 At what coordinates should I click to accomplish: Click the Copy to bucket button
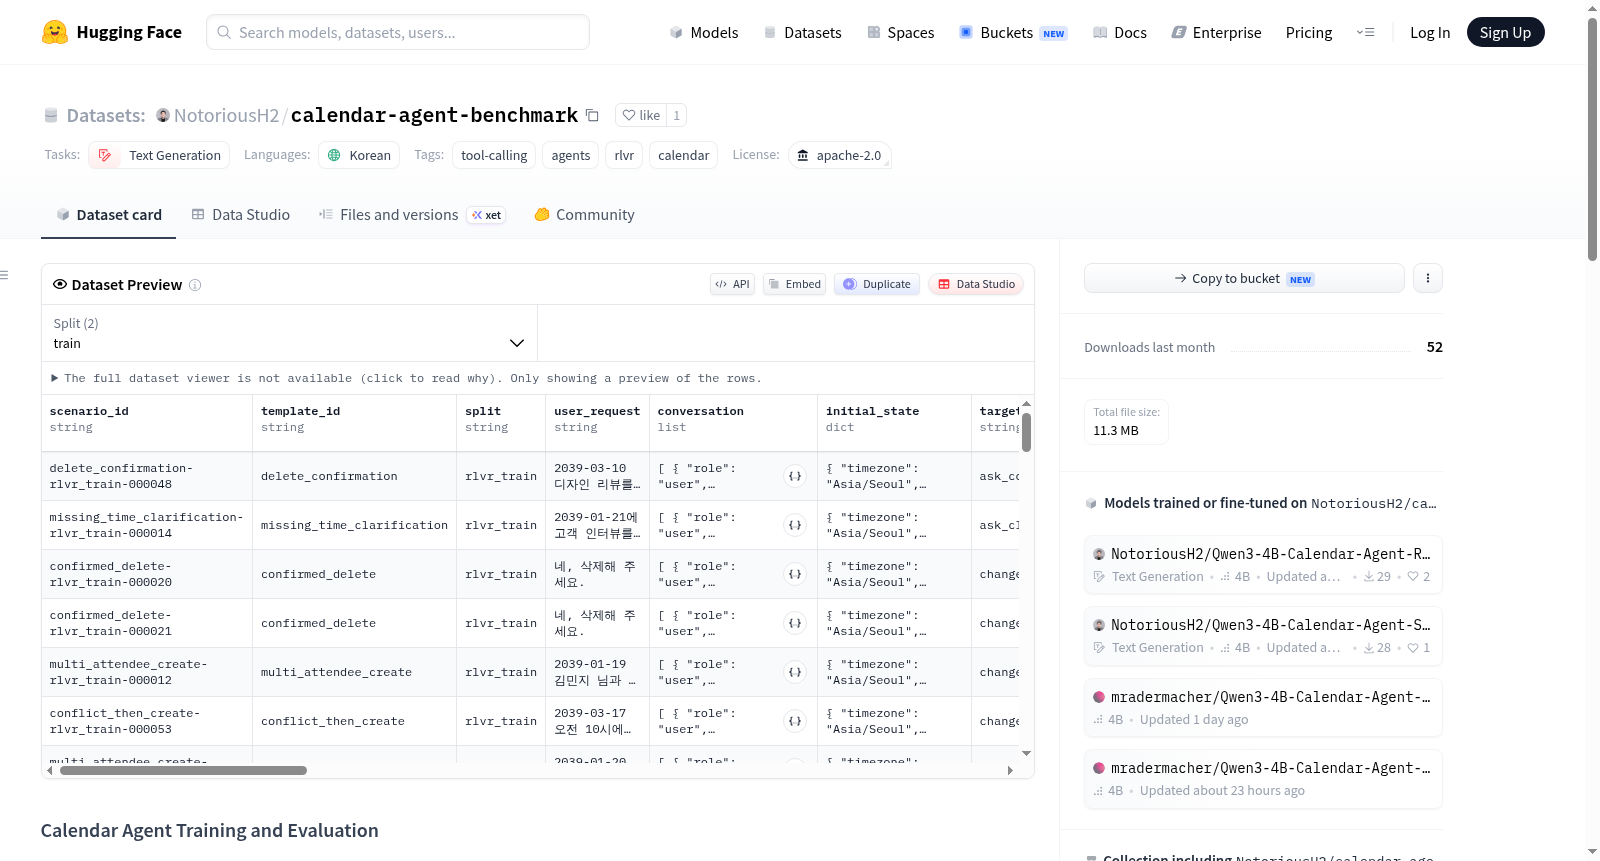click(x=1244, y=278)
